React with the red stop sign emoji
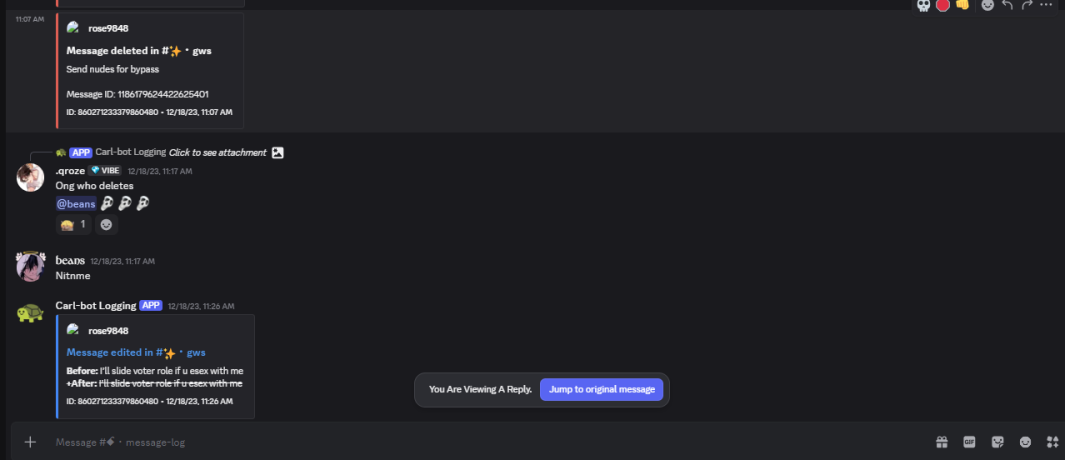Image resolution: width=1065 pixels, height=460 pixels. 942,5
